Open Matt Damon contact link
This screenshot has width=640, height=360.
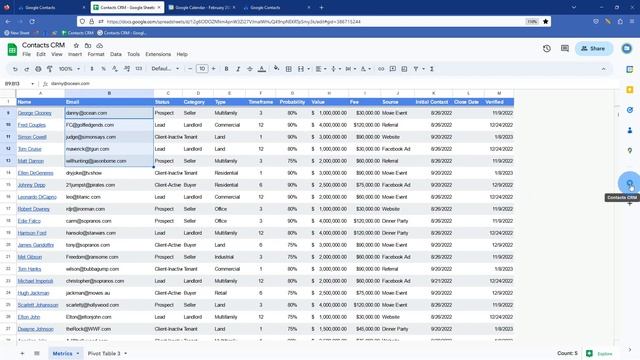click(x=31, y=161)
